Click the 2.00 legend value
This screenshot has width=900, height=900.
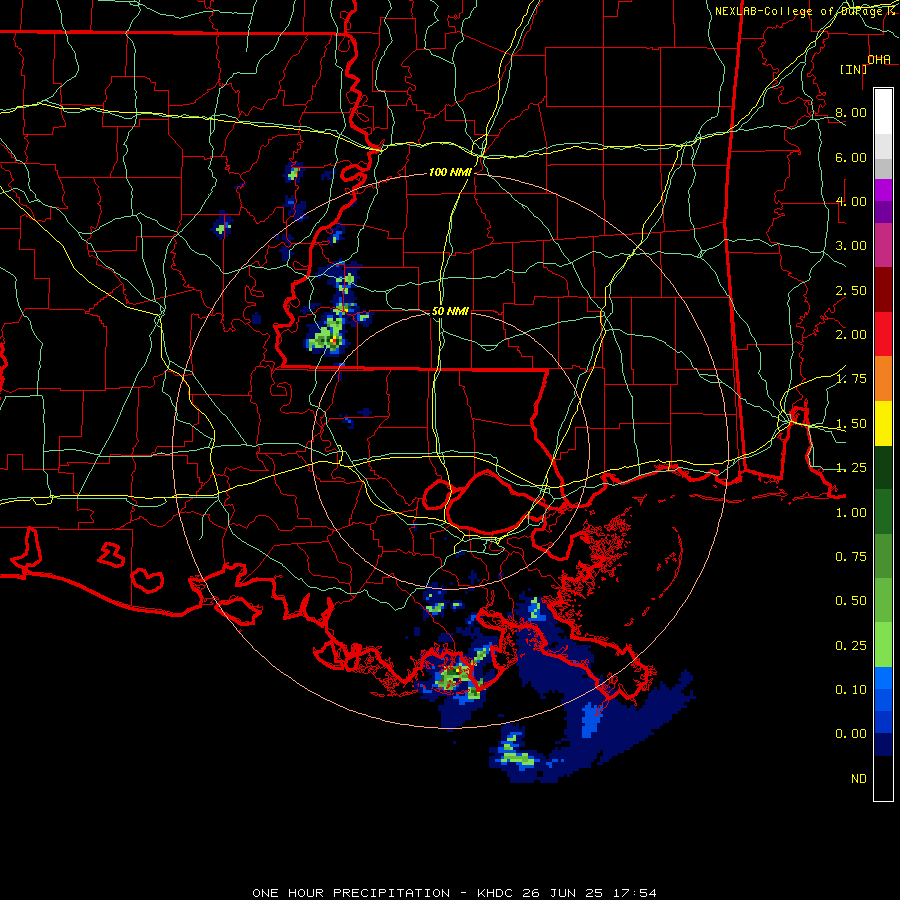(x=850, y=335)
